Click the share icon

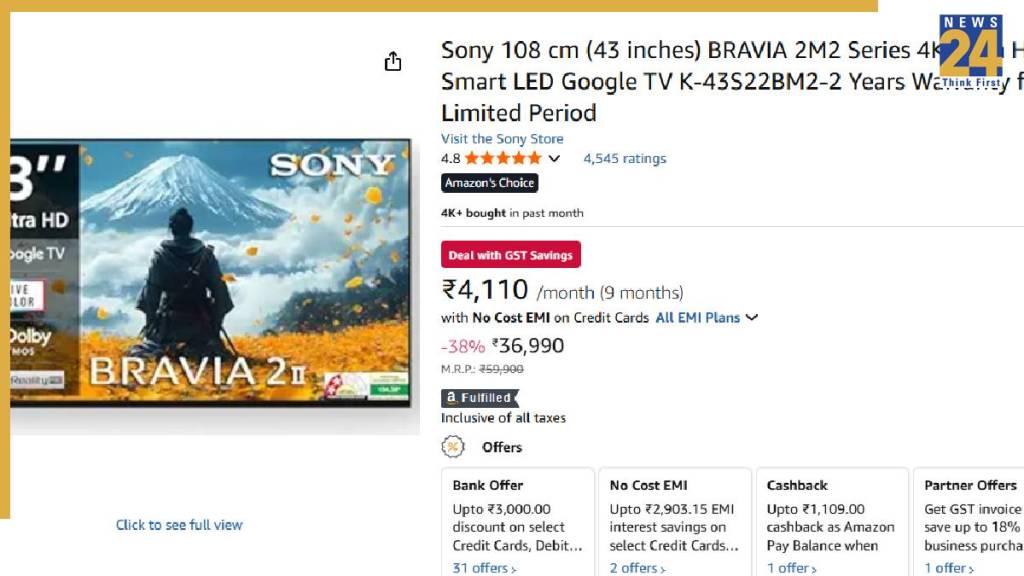pos(393,61)
